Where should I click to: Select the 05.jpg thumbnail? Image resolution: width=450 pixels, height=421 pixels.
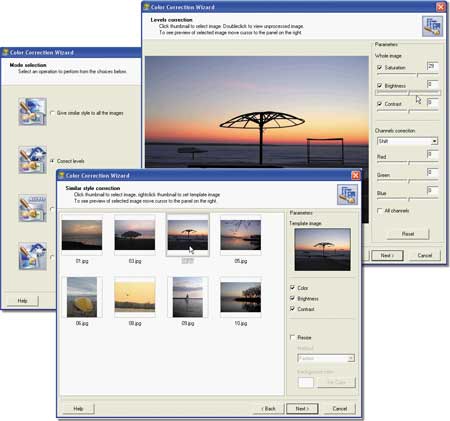(x=241, y=235)
